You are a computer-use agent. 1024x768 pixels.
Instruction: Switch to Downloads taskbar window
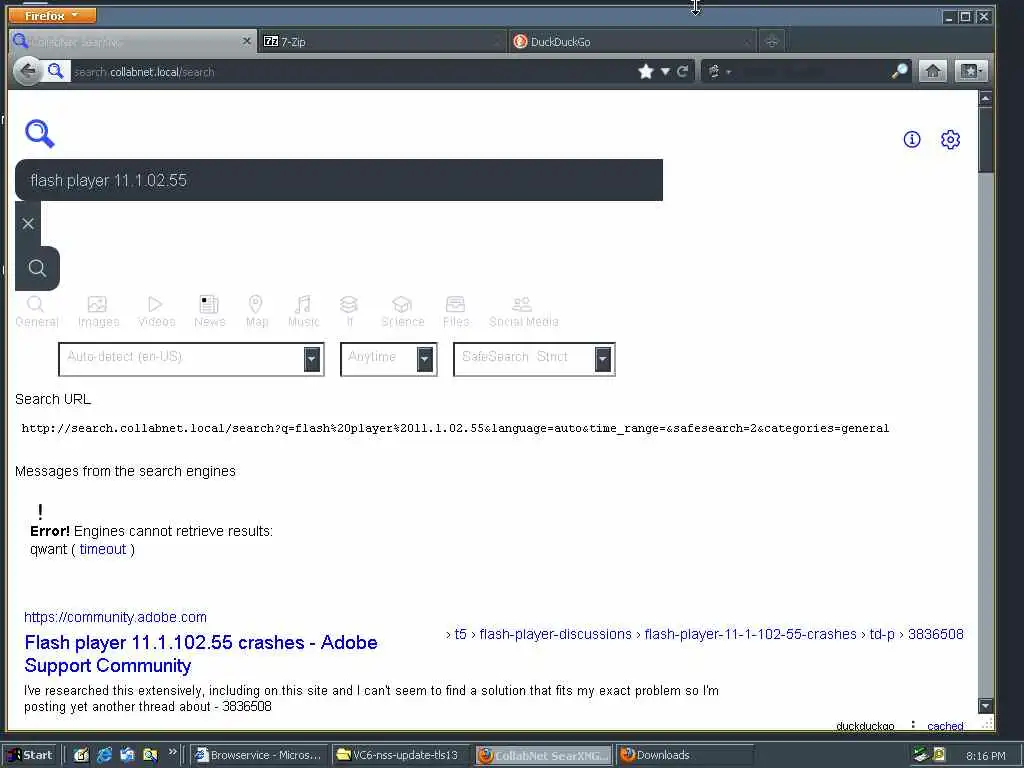pyautogui.click(x=684, y=755)
